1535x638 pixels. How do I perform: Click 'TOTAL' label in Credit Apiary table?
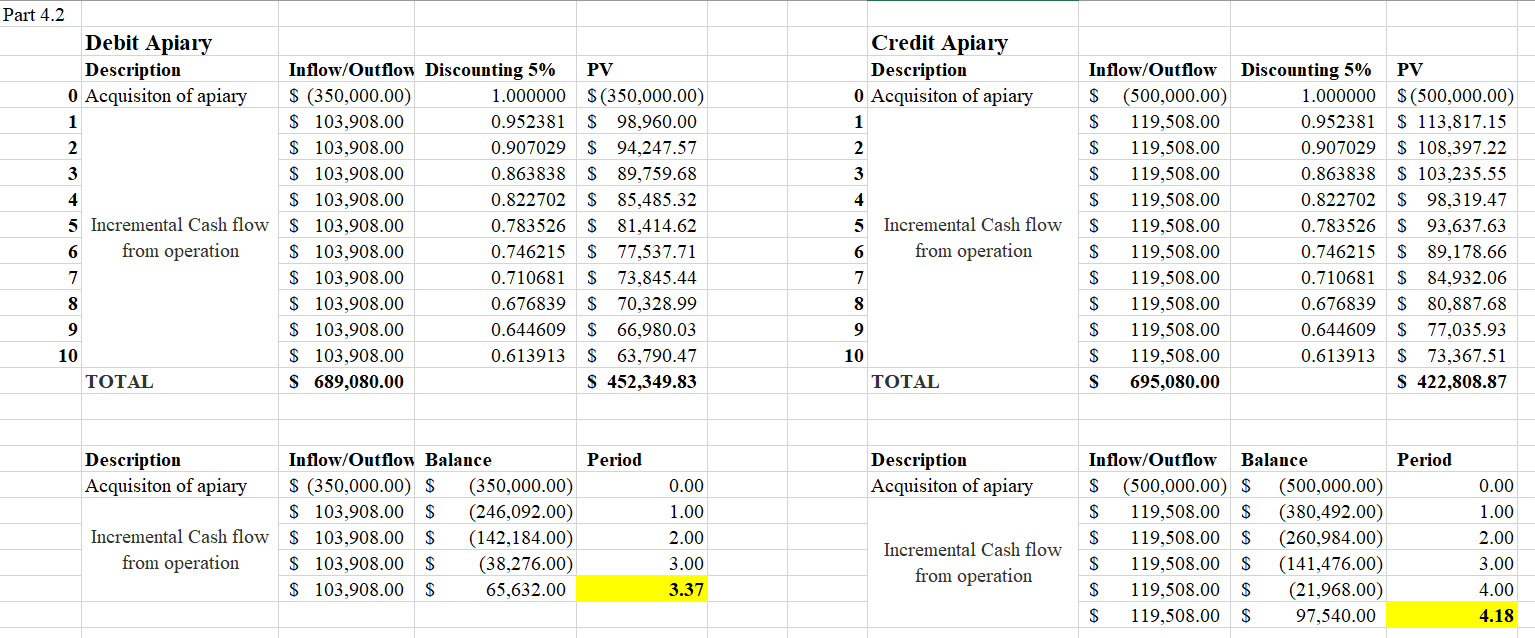click(973, 381)
